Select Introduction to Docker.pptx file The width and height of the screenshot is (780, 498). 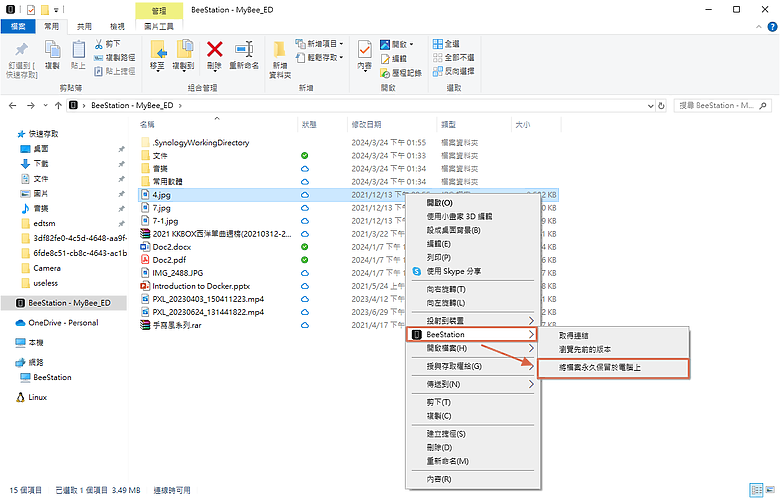click(x=195, y=286)
